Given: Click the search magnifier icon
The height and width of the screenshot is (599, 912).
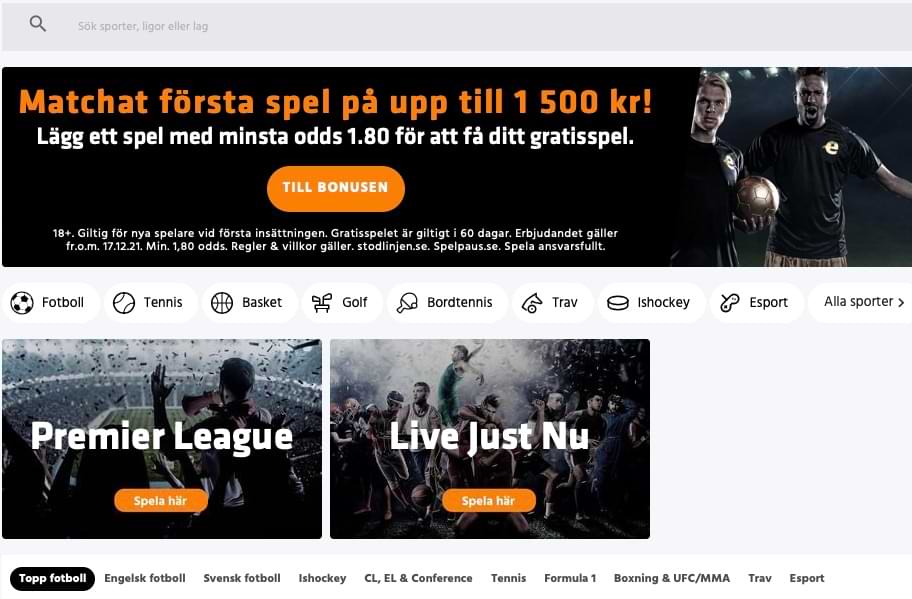Looking at the screenshot, I should pyautogui.click(x=37, y=24).
